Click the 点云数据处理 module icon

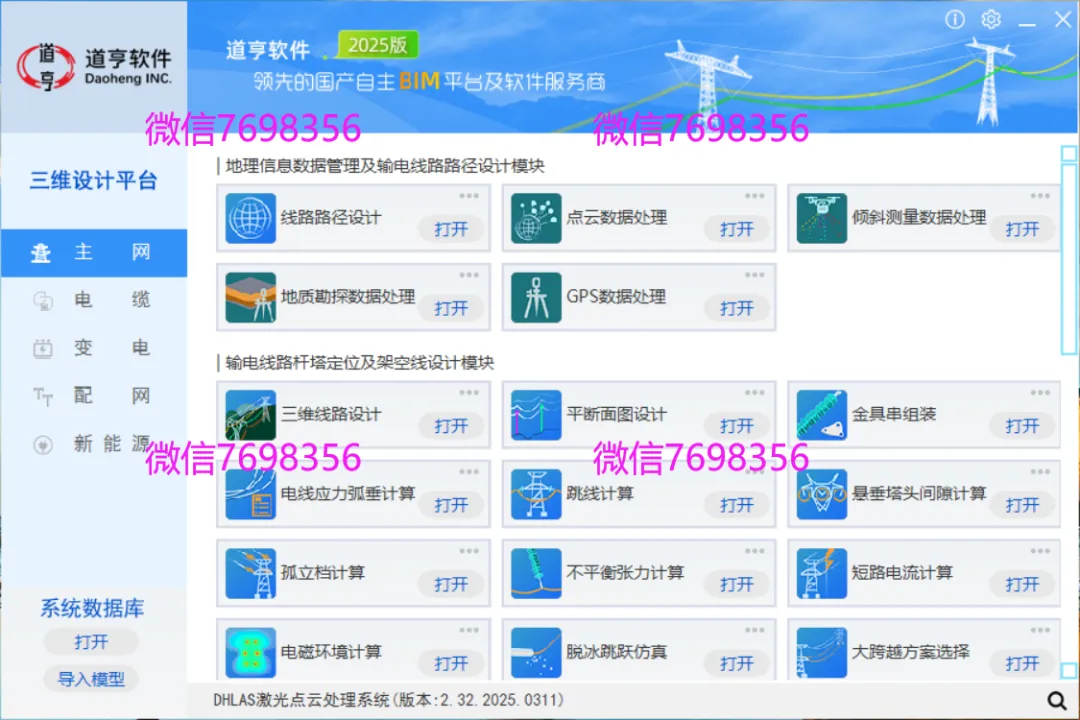click(x=536, y=218)
